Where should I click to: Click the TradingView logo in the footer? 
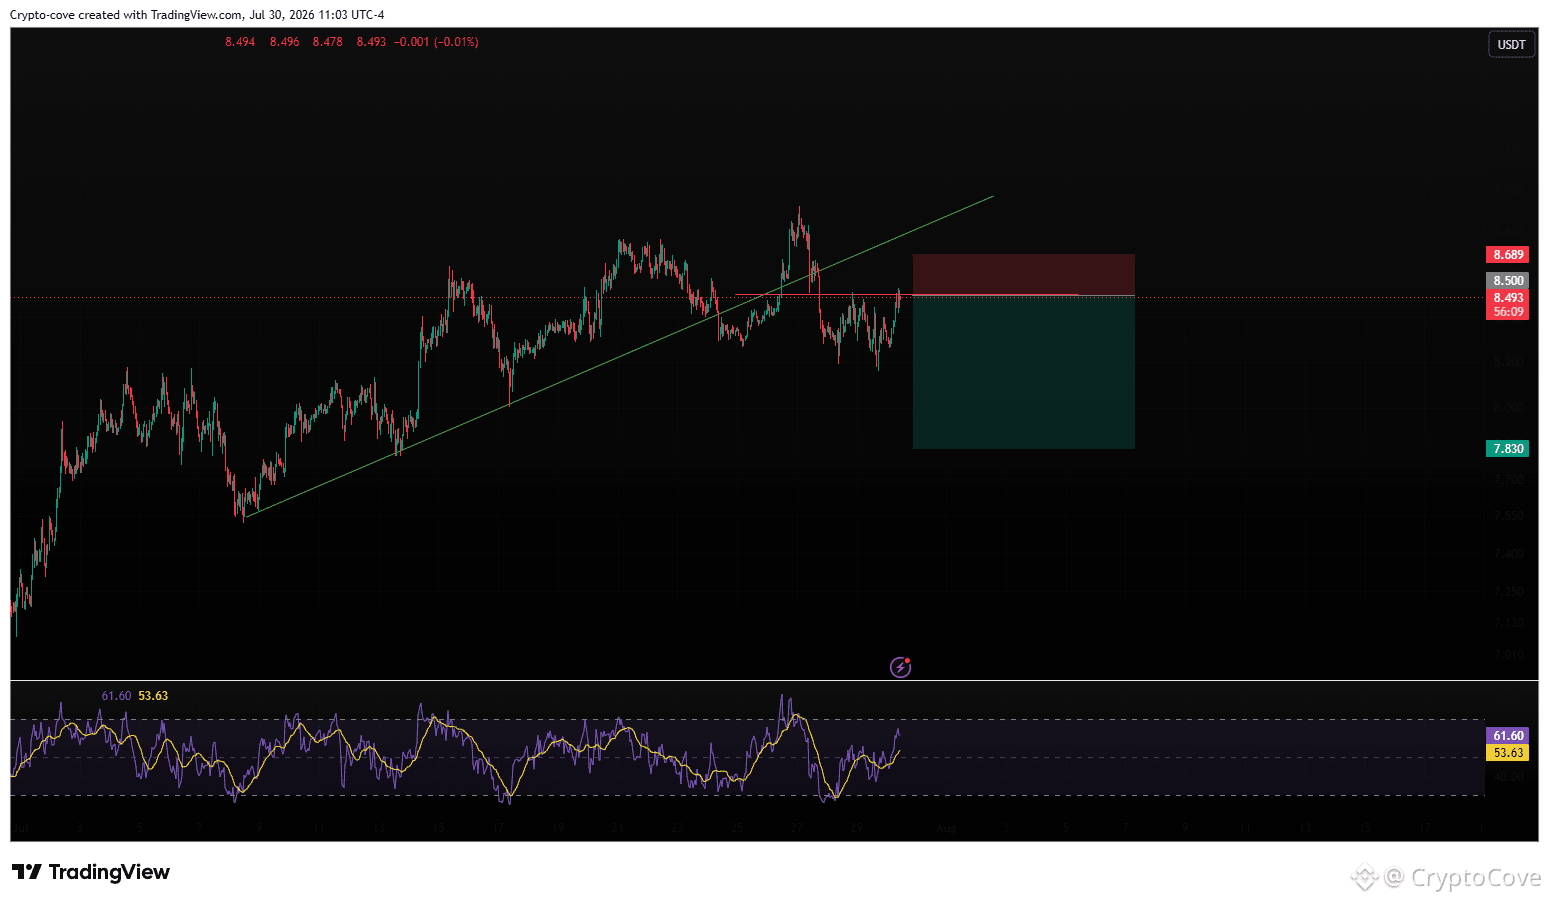90,872
